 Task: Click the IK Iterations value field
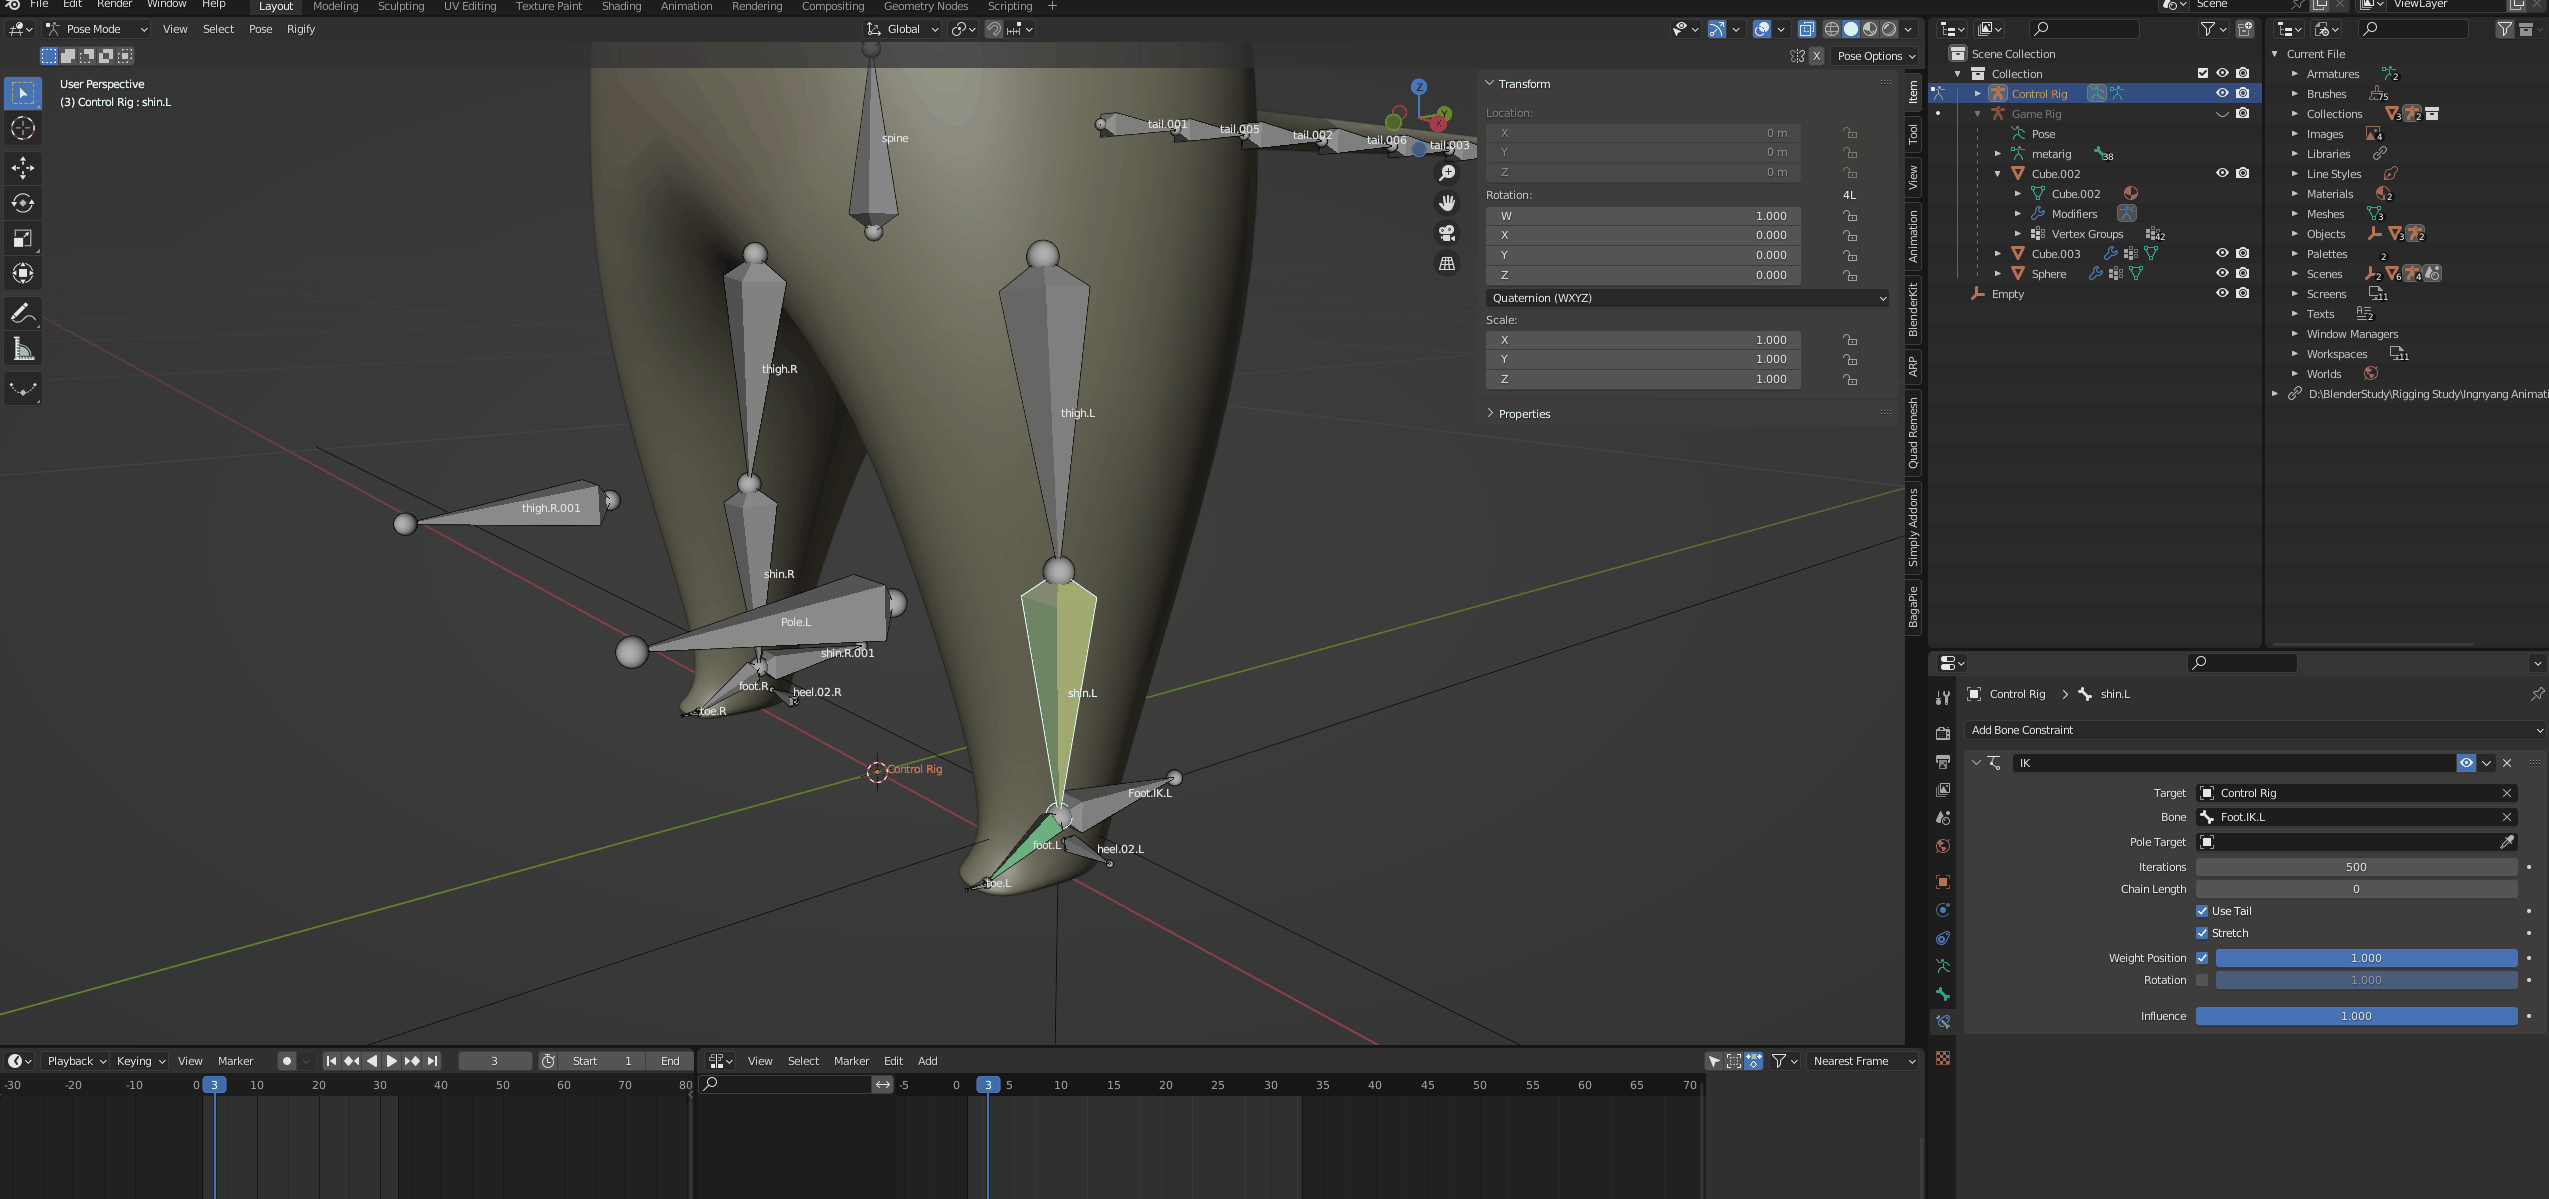2355,867
